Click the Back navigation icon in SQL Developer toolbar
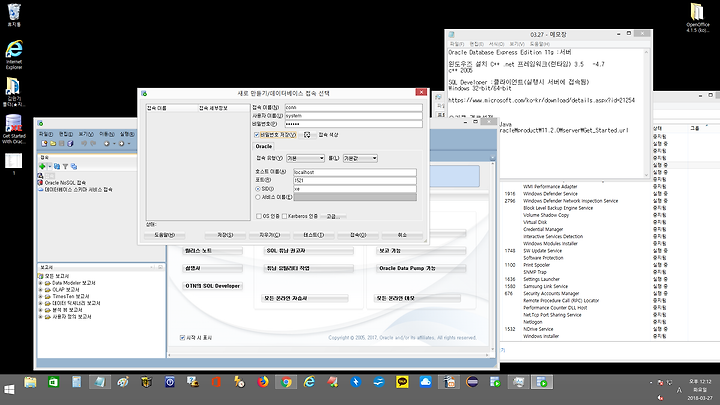The width and height of the screenshot is (720, 405). point(107,144)
